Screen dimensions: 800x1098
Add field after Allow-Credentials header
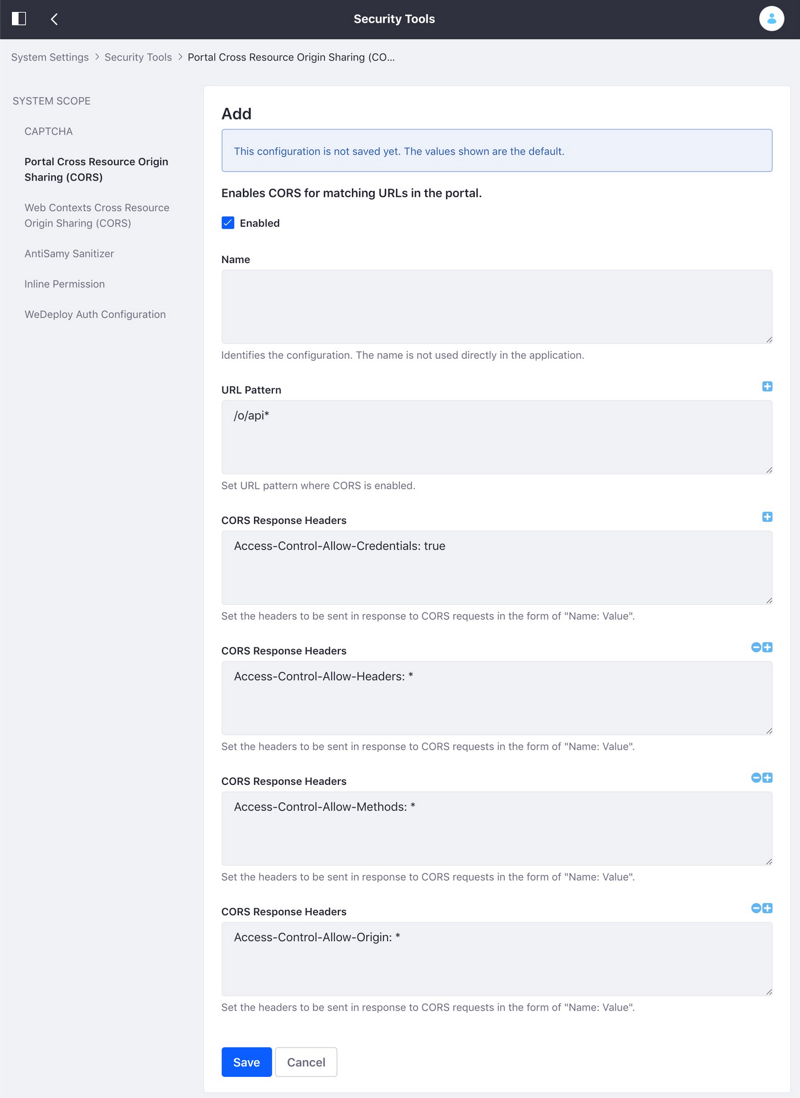pos(767,517)
